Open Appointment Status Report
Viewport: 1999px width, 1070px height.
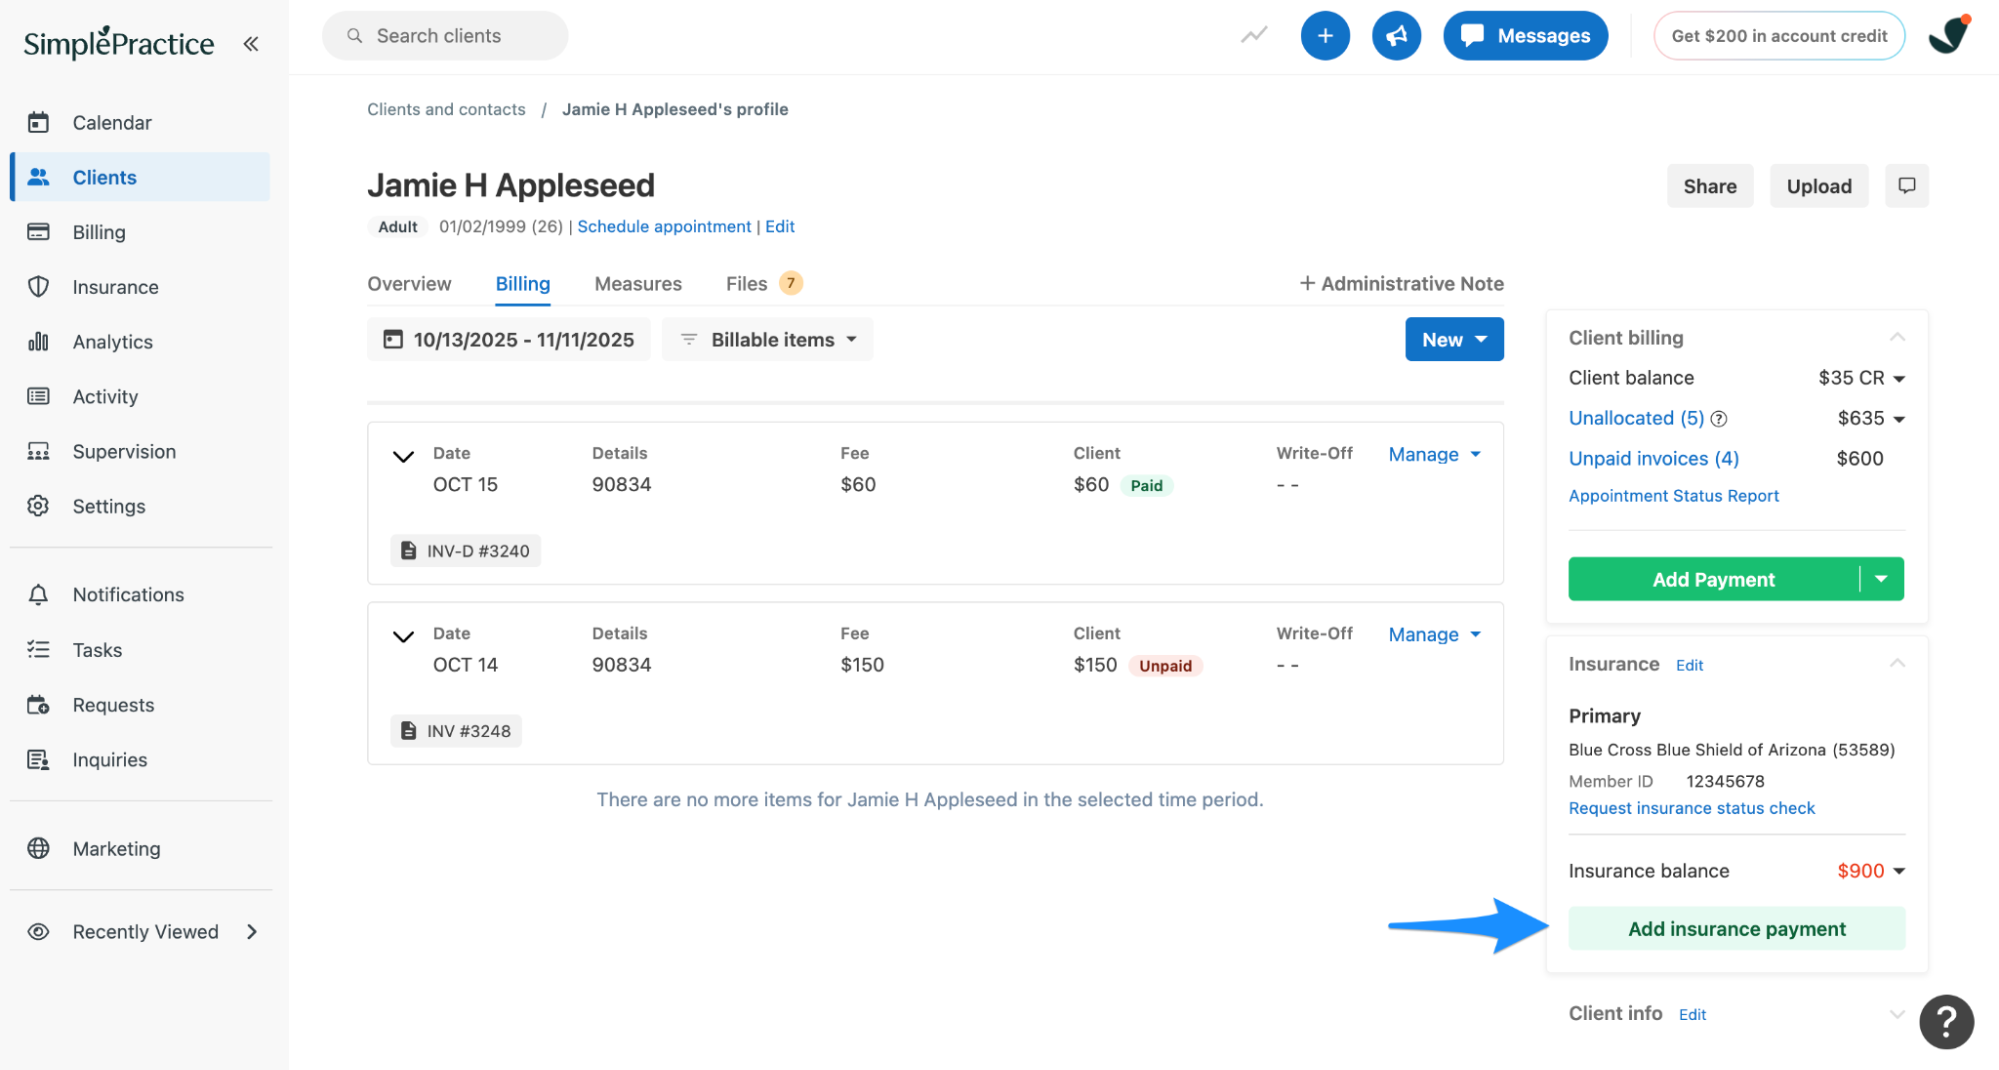point(1673,496)
